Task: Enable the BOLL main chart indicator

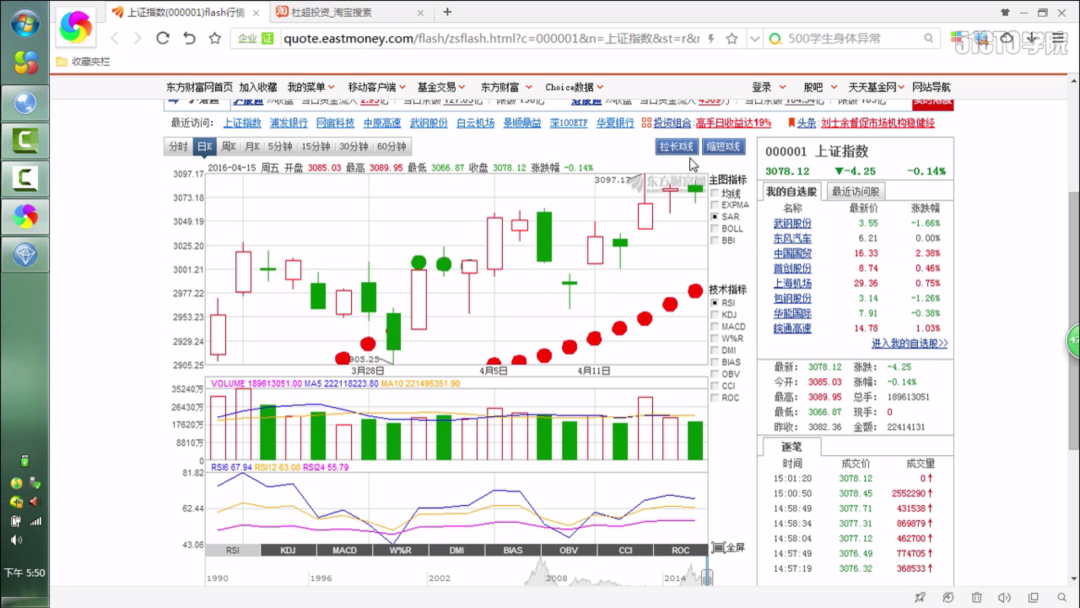Action: 715,229
